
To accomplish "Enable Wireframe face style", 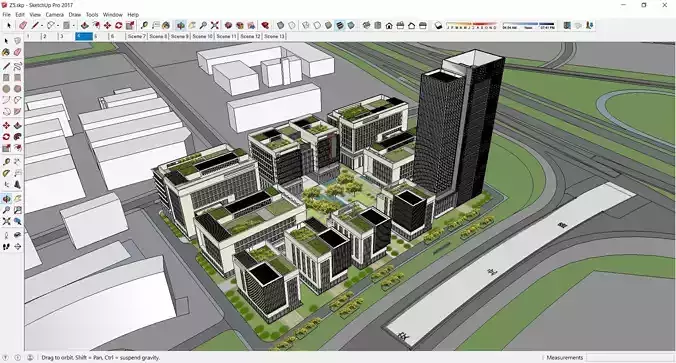I will click(306, 25).
